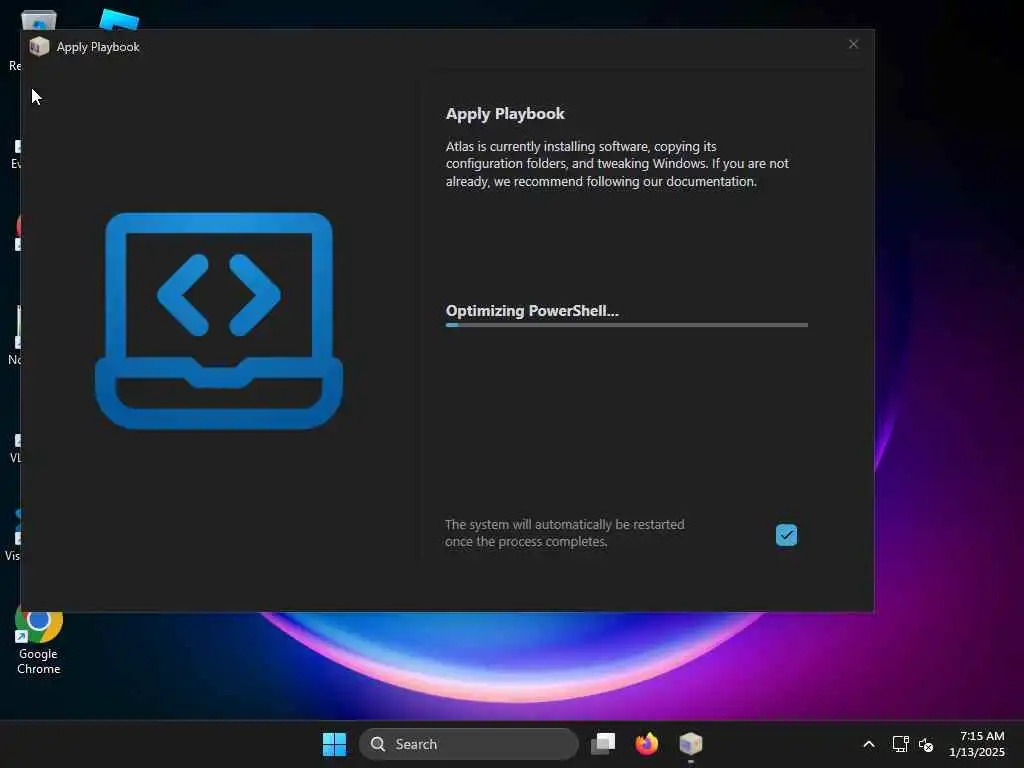Viewport: 1024px width, 768px height.
Task: Click the Optimizing PowerShell status text
Action: pyautogui.click(x=532, y=311)
